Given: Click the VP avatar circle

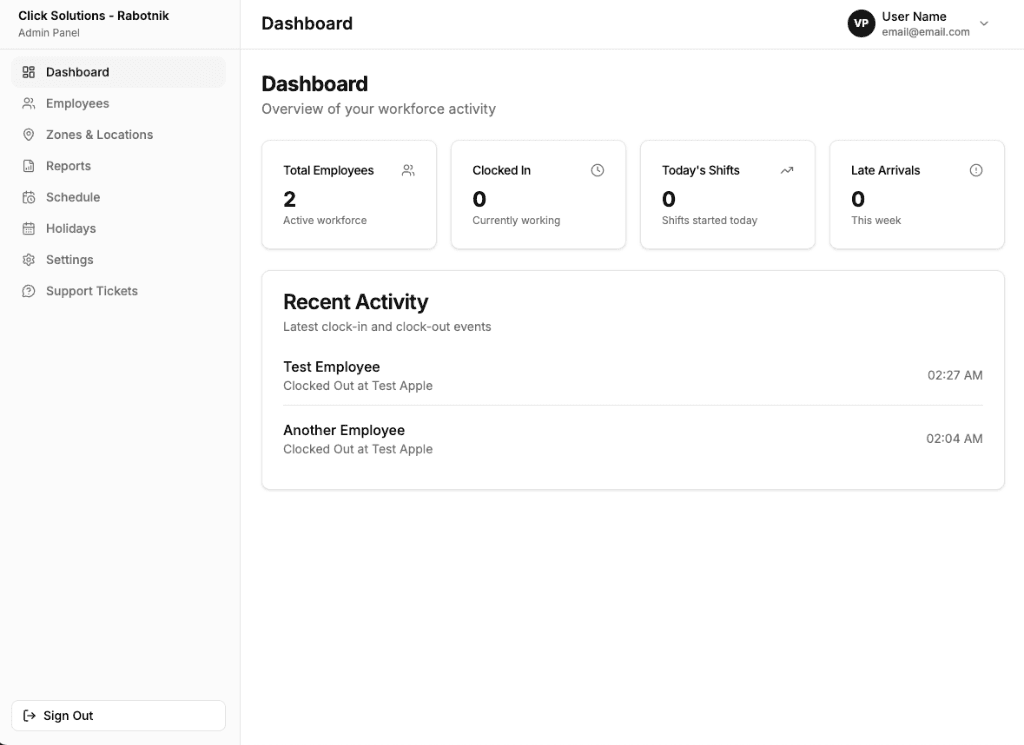Looking at the screenshot, I should click(x=861, y=23).
